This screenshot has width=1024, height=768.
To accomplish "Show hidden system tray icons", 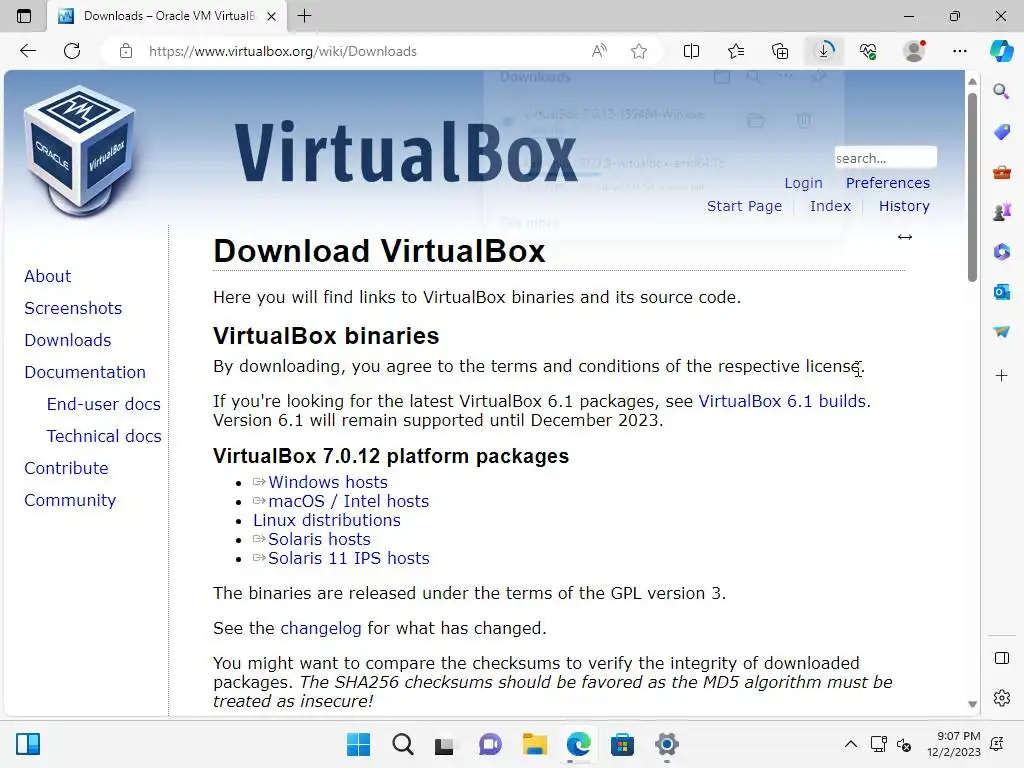I will (850, 744).
